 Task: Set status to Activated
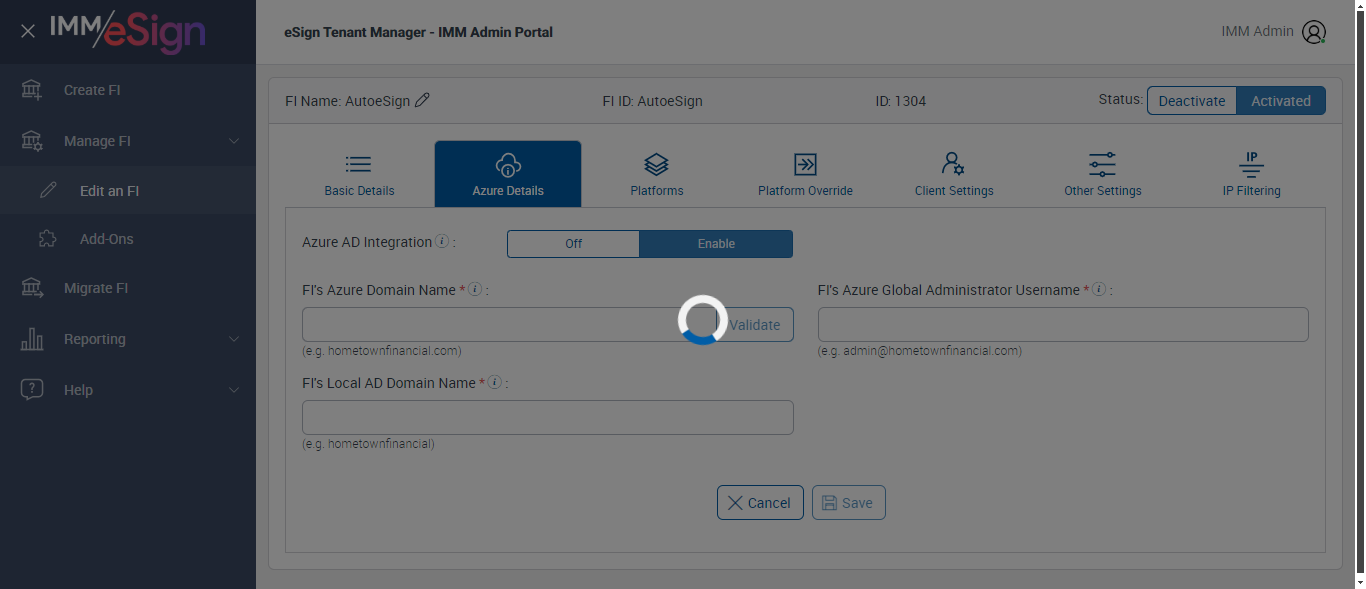[1281, 101]
